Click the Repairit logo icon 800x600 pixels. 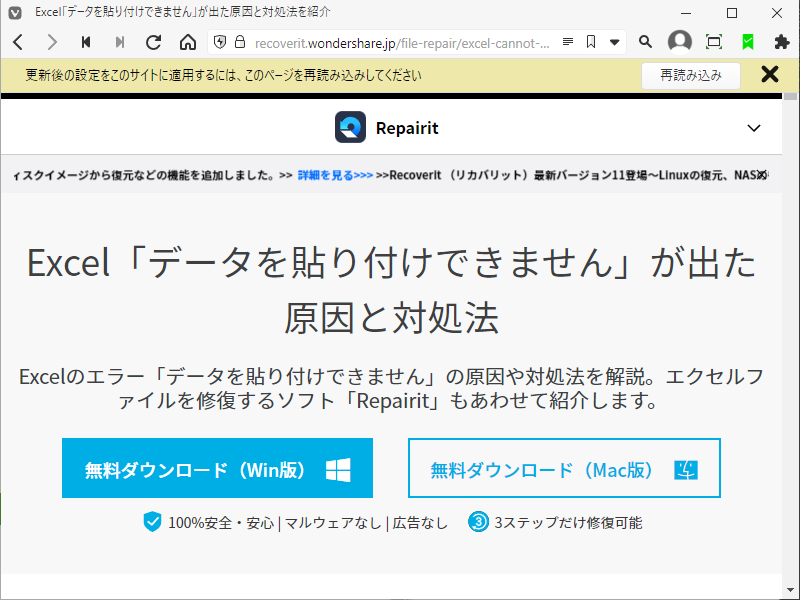click(350, 127)
